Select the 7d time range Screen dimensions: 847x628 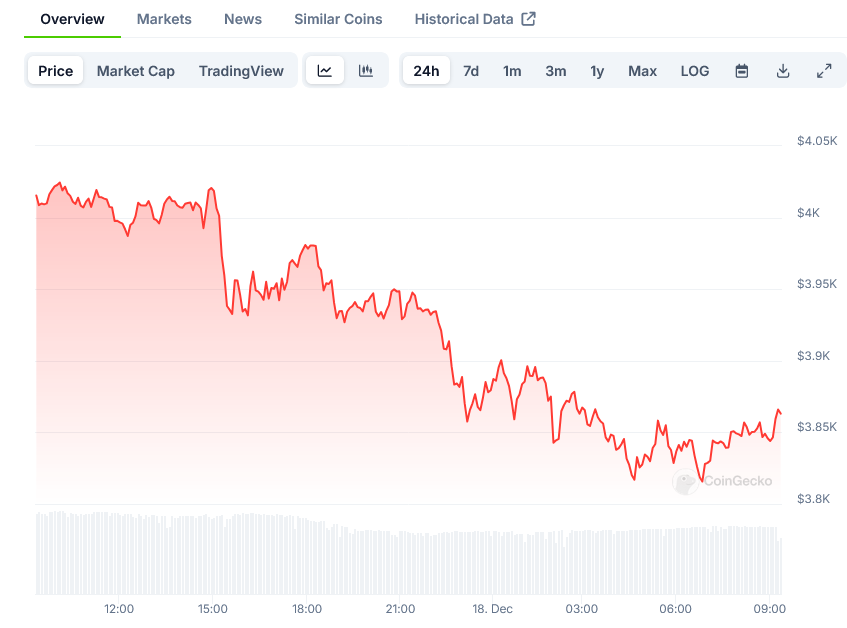pos(471,71)
